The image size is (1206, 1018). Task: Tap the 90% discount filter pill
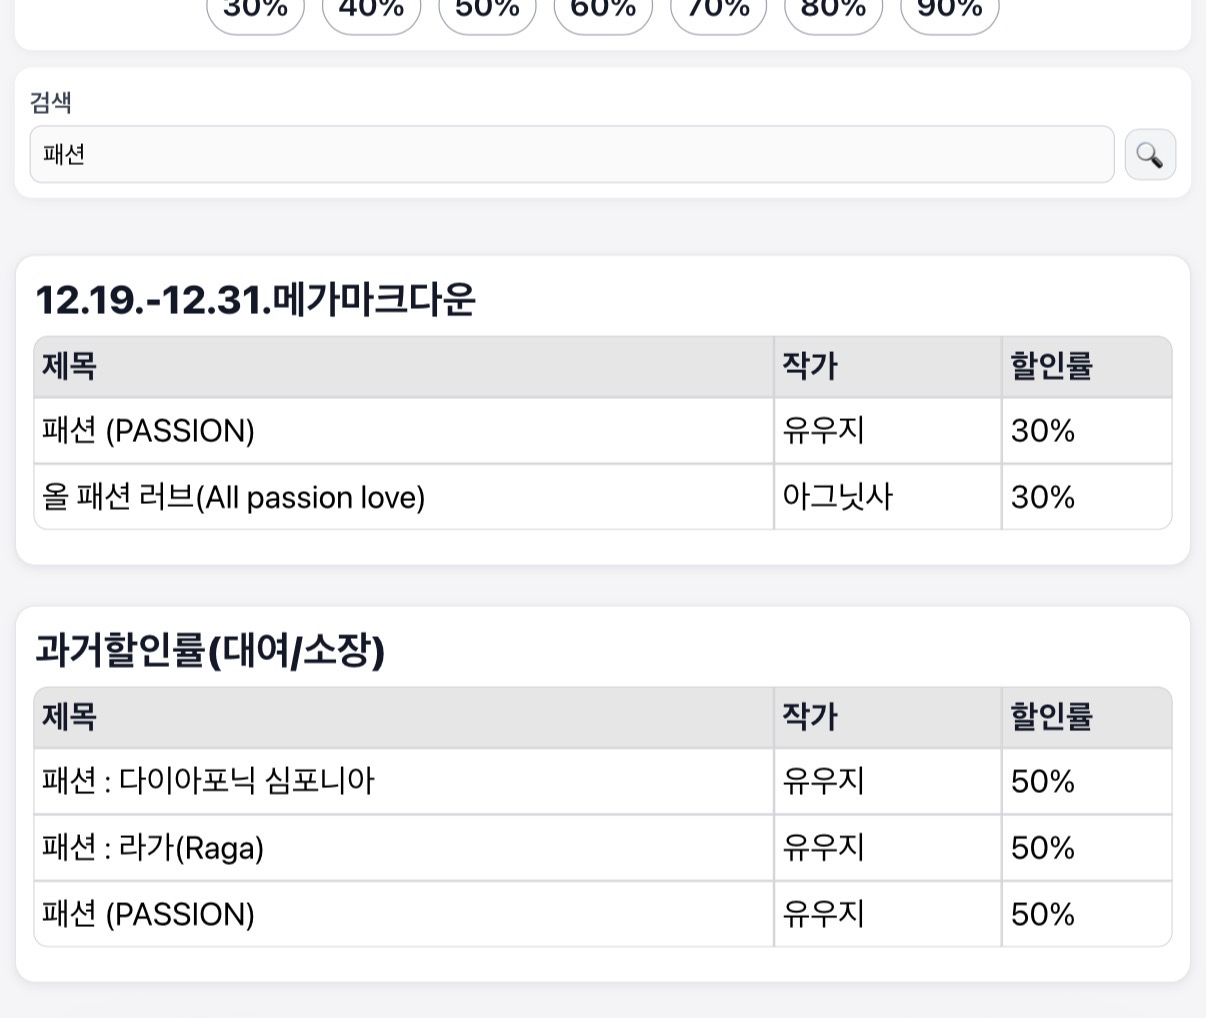(950, 12)
